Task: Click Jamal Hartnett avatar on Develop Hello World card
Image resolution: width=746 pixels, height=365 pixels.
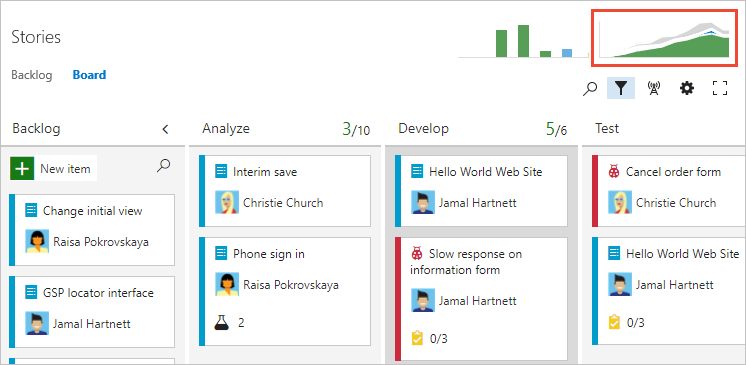Action: (x=423, y=202)
